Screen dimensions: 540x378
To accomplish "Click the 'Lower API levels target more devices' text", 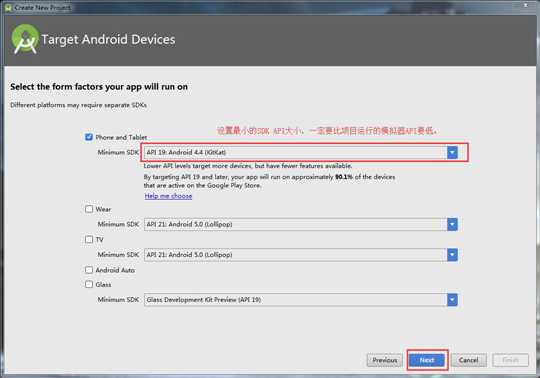I will click(248, 166).
